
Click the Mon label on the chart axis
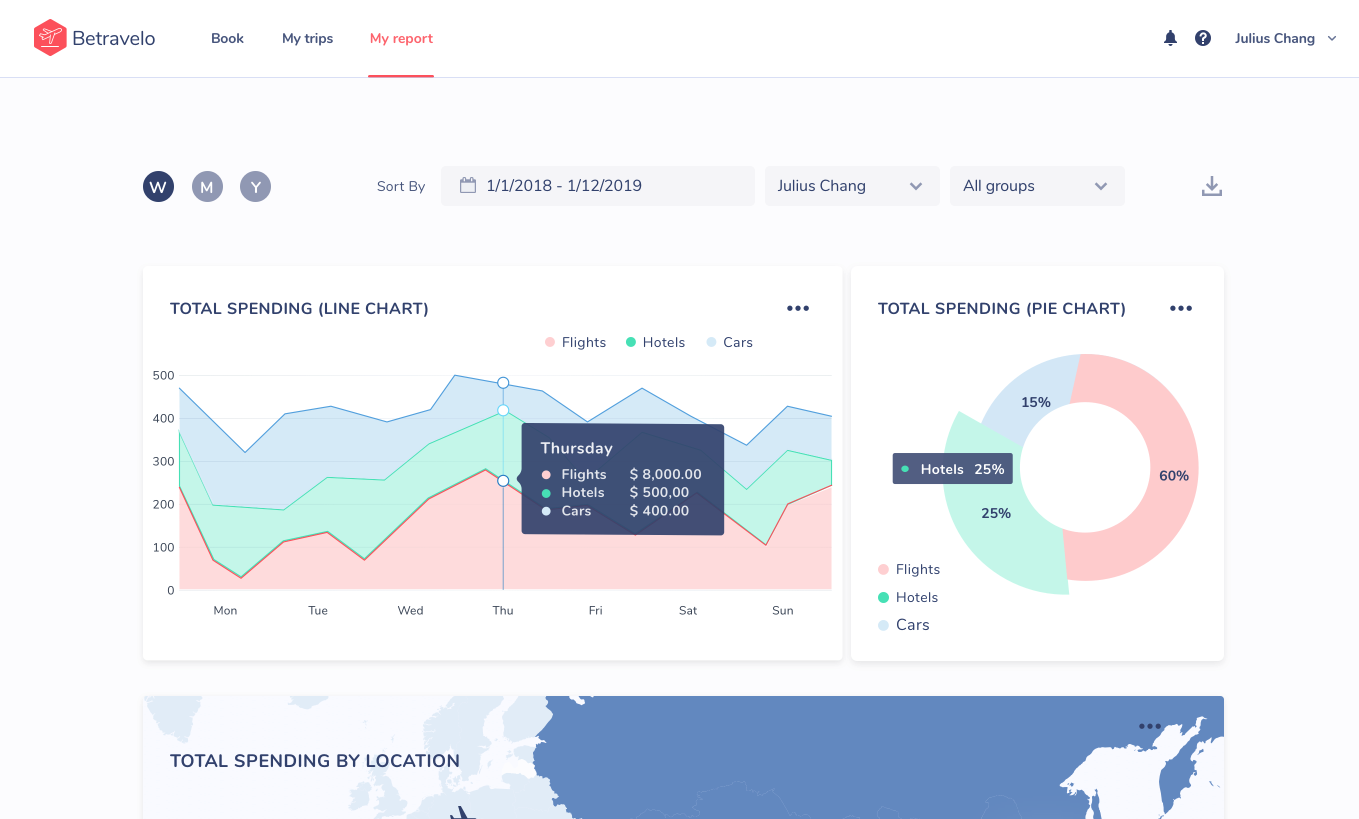point(225,610)
